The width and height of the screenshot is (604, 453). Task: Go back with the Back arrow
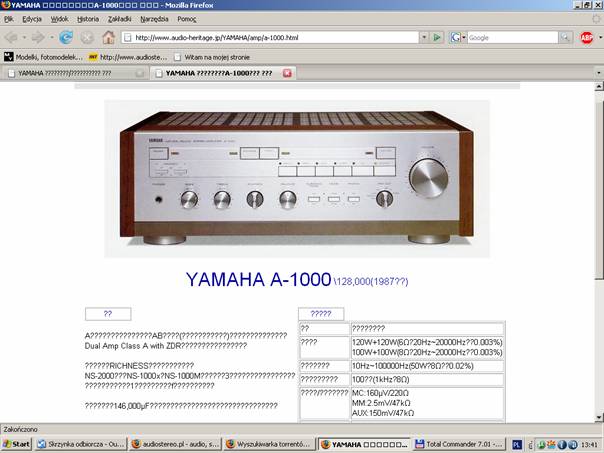12,37
